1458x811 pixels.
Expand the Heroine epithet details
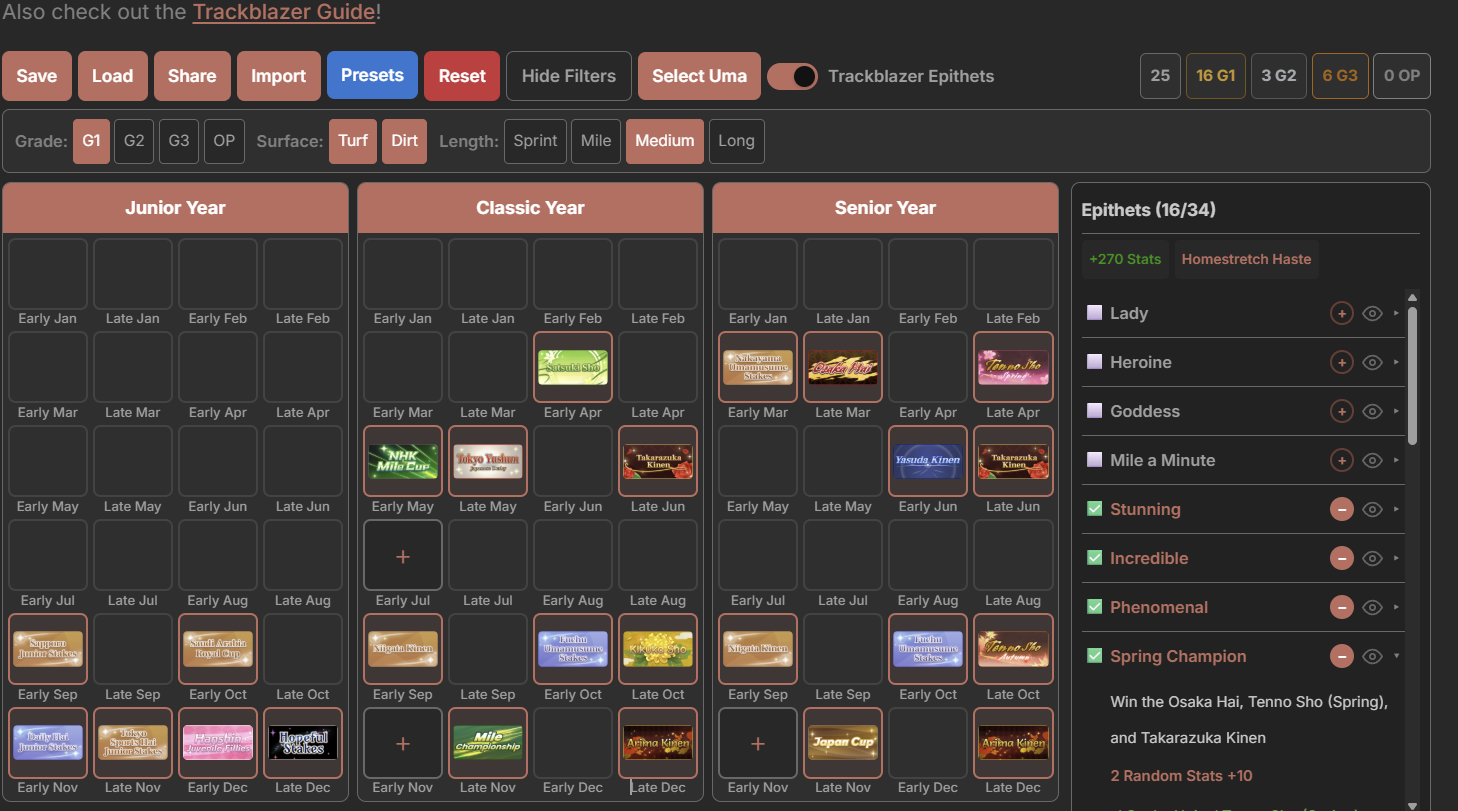click(x=1396, y=362)
